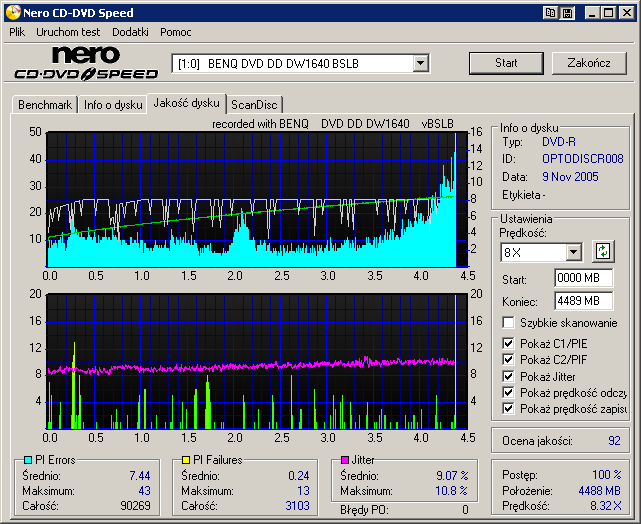Click the date 9 Nov 2005

570,177
